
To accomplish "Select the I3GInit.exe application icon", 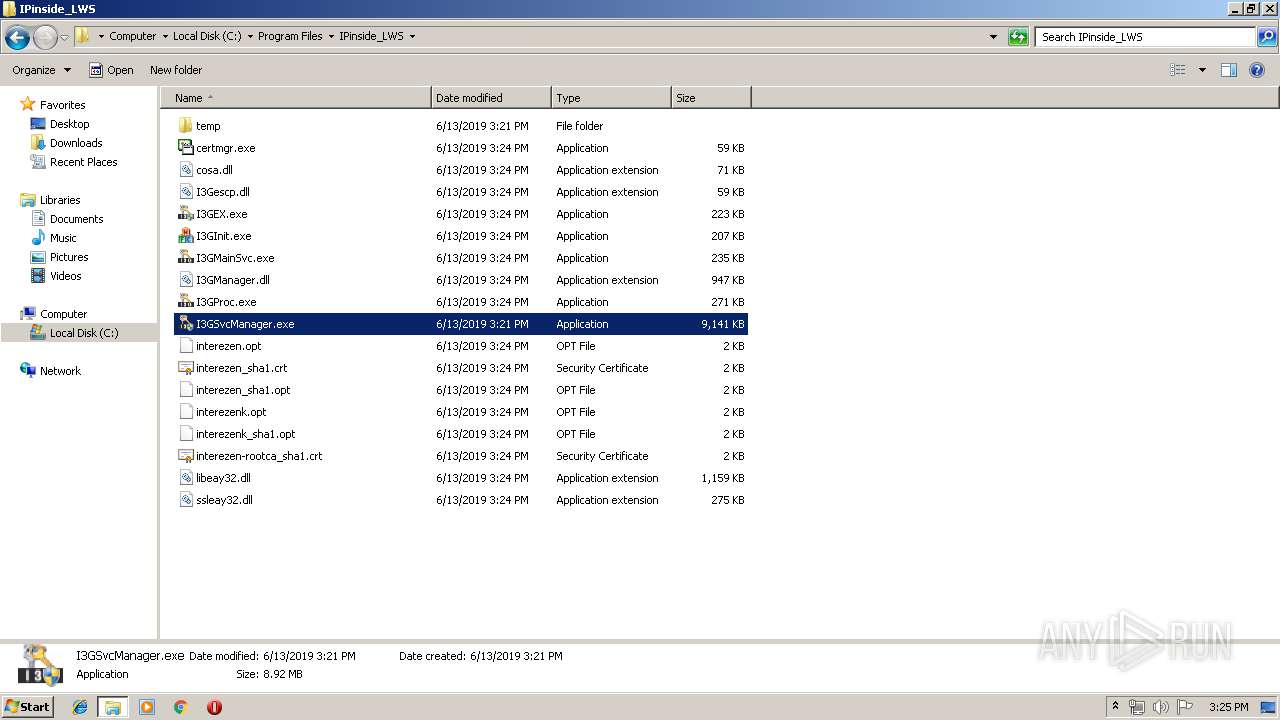I will tap(185, 236).
